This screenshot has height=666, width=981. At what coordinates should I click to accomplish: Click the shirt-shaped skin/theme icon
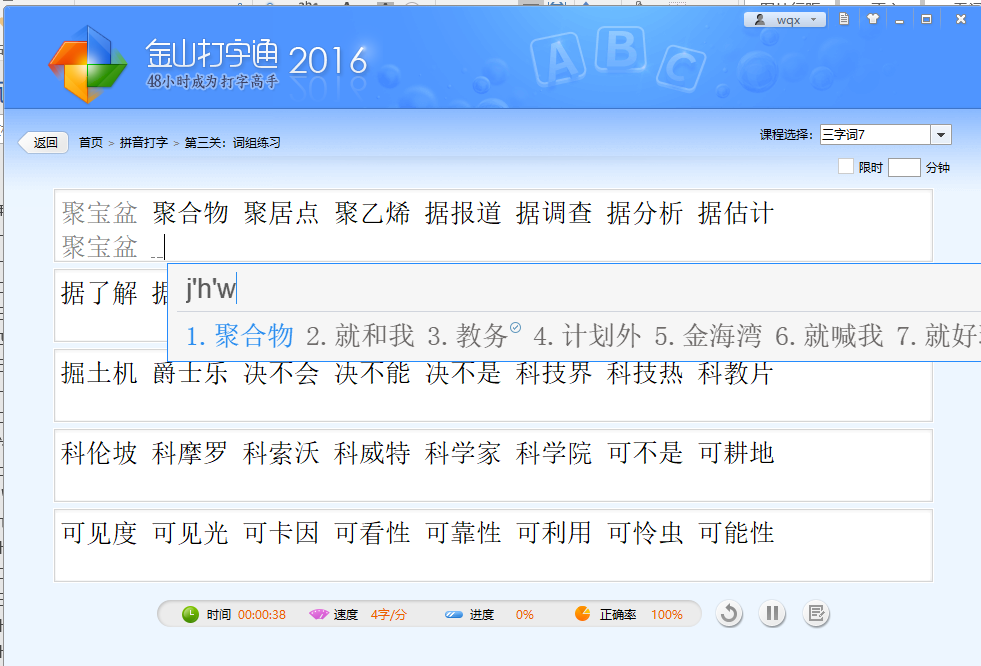coord(873,18)
